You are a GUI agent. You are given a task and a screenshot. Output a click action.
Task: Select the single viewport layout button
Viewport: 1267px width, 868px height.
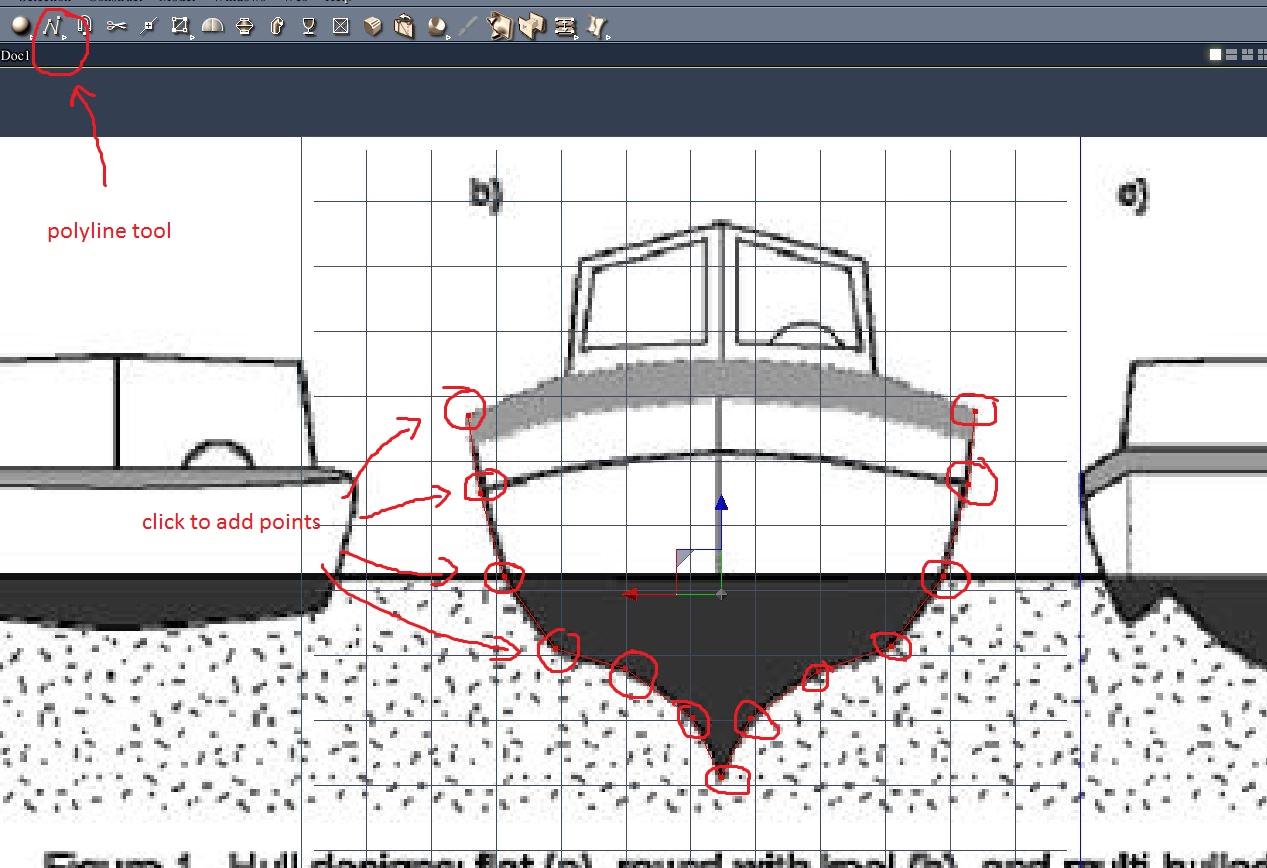1216,55
